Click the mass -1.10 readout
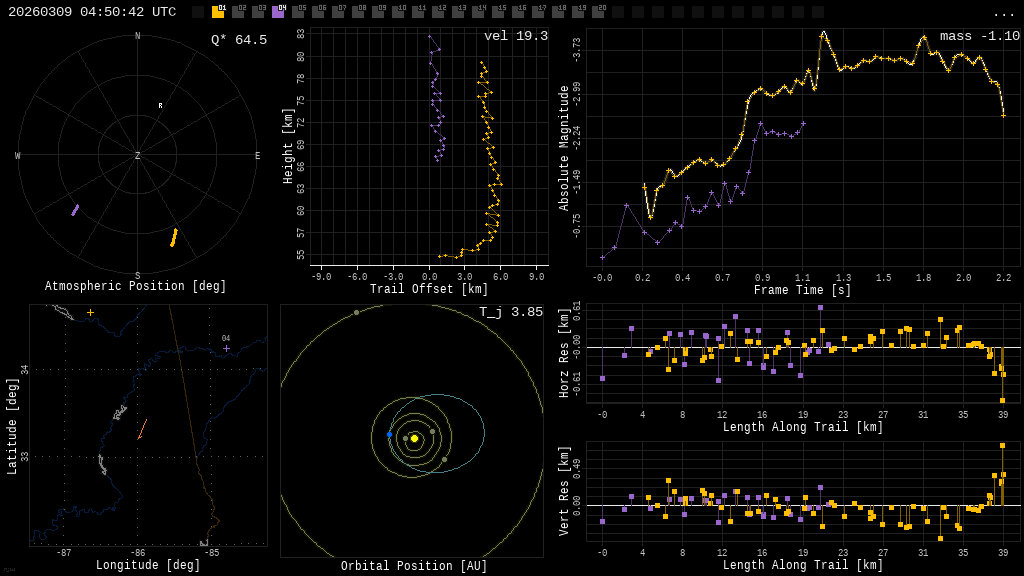The height and width of the screenshot is (576, 1024). 979,36
